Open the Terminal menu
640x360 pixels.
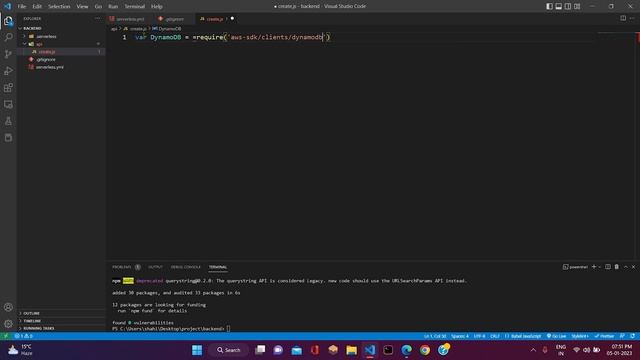[135, 7]
